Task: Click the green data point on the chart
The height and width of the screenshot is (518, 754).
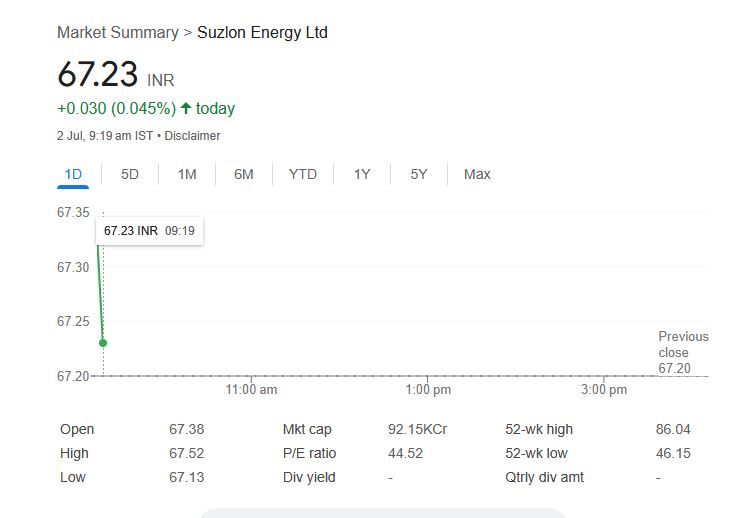Action: (103, 343)
